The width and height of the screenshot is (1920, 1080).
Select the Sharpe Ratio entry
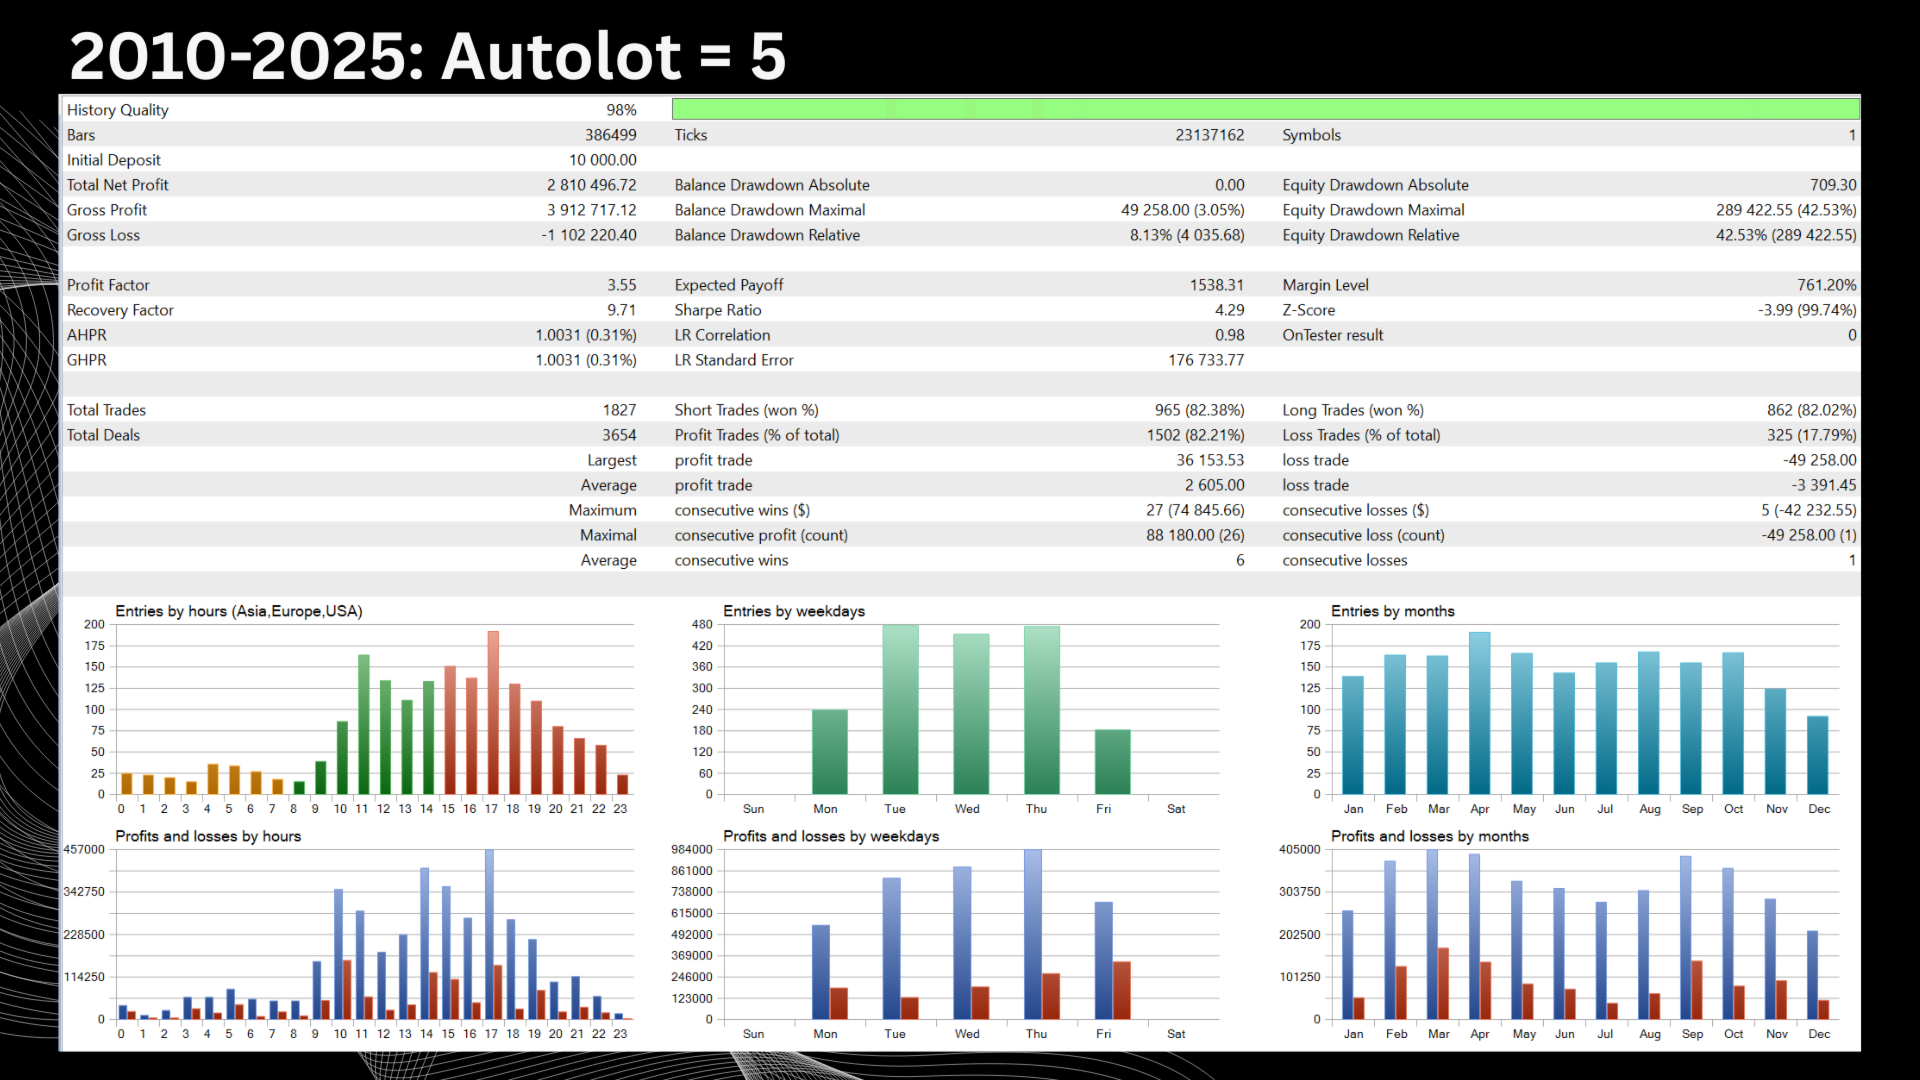[717, 310]
